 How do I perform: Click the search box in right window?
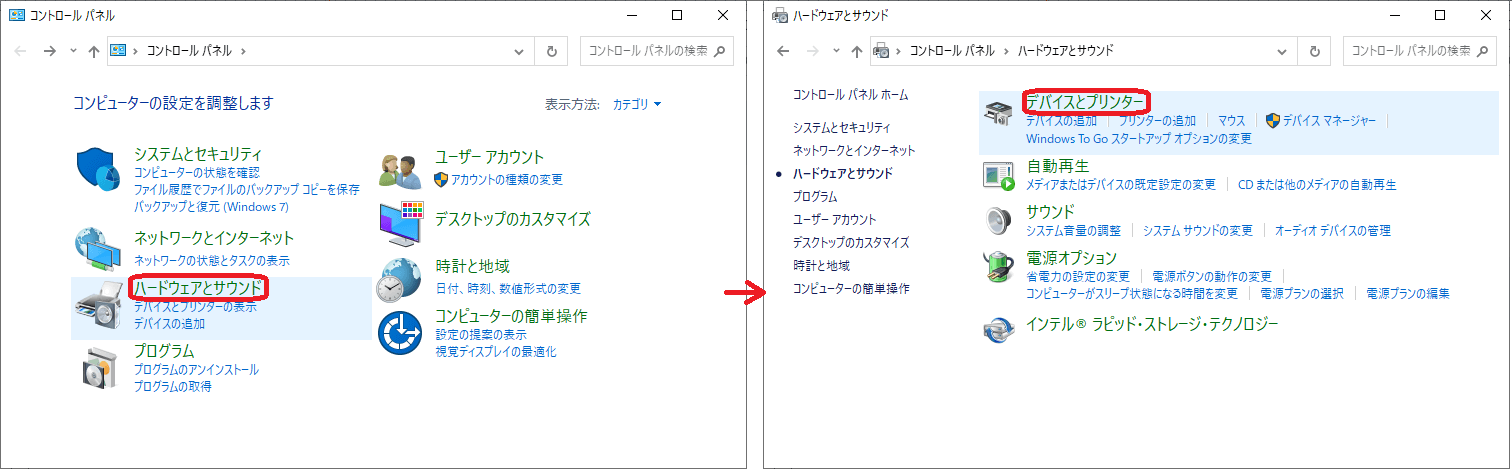(x=1411, y=51)
